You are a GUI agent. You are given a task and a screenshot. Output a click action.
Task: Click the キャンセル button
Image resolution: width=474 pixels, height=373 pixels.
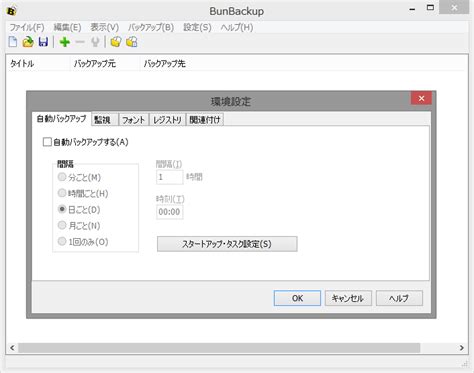pyautogui.click(x=348, y=298)
